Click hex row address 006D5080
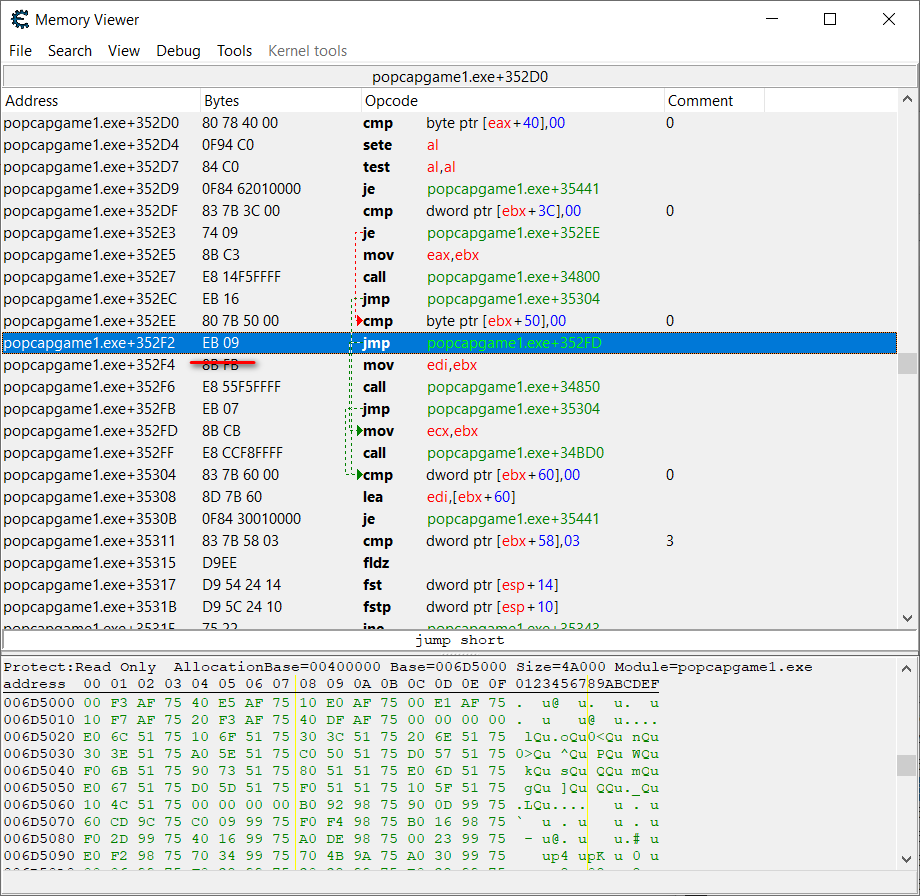 click(39, 839)
